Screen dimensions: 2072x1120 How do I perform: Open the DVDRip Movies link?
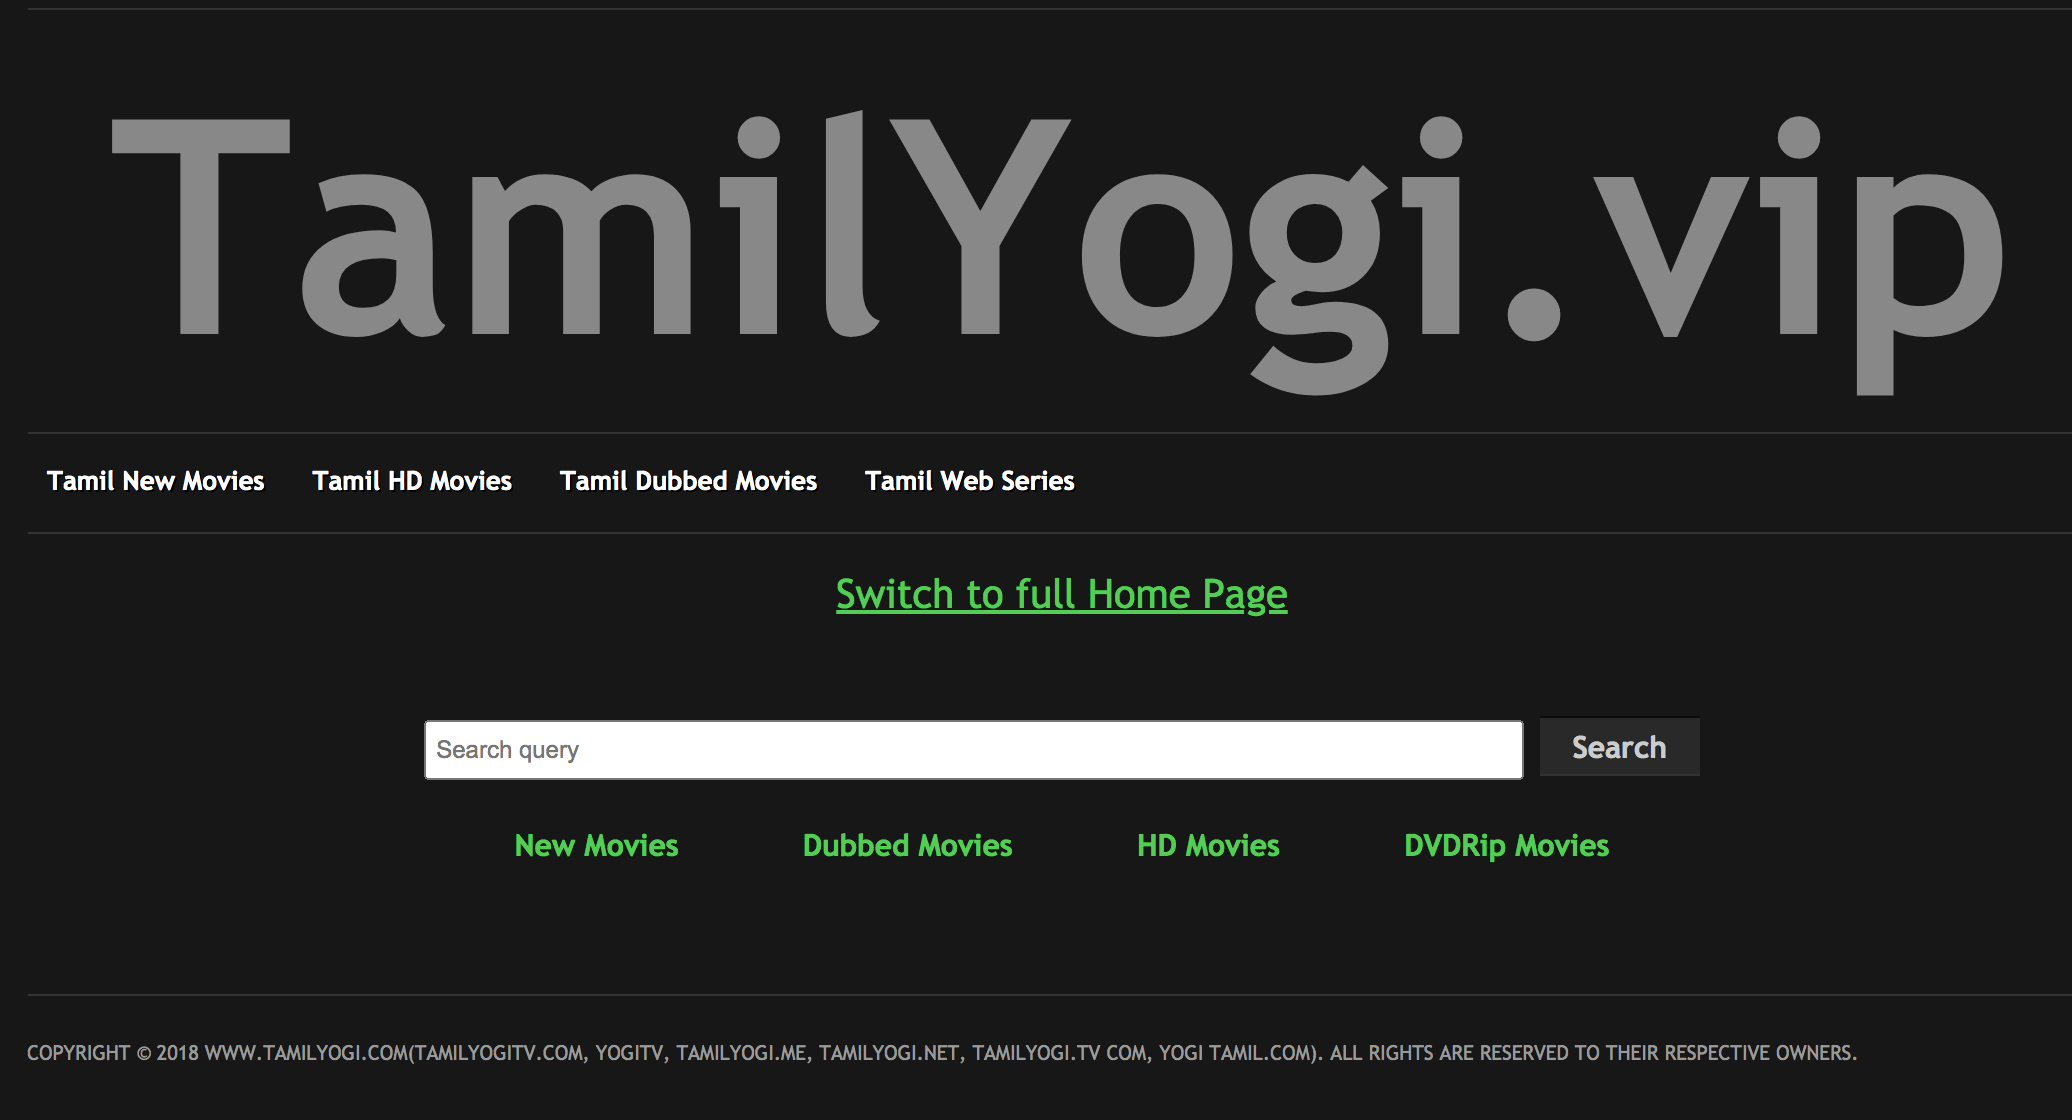pyautogui.click(x=1506, y=846)
